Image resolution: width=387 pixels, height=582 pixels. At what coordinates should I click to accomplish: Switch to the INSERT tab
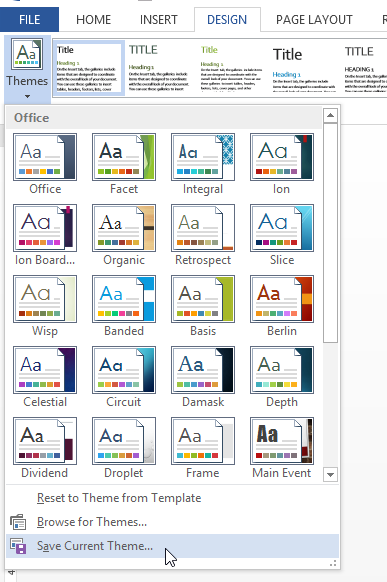159,19
